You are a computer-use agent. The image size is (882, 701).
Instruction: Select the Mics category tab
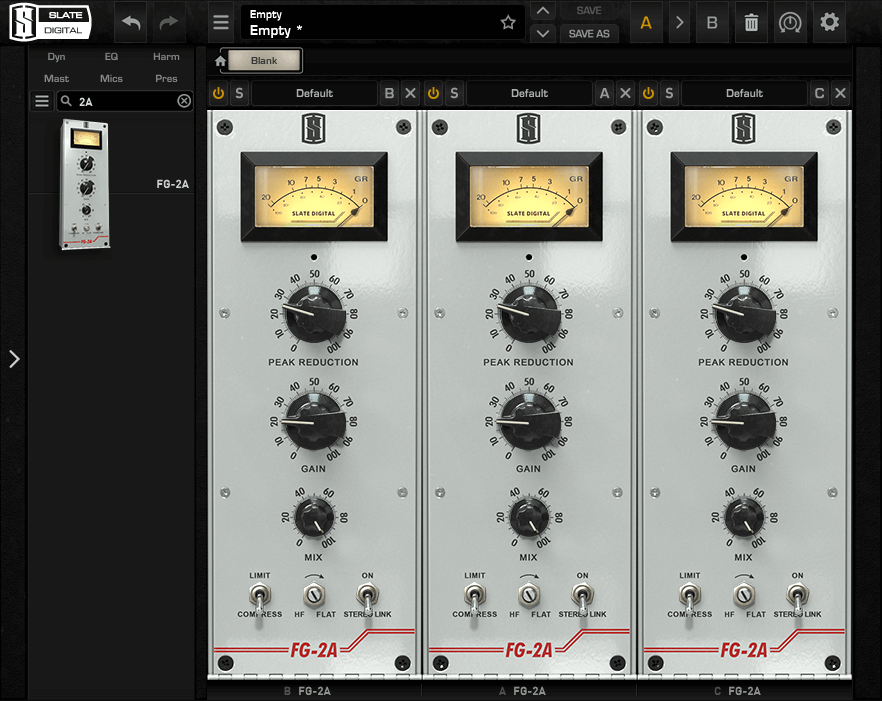click(111, 79)
